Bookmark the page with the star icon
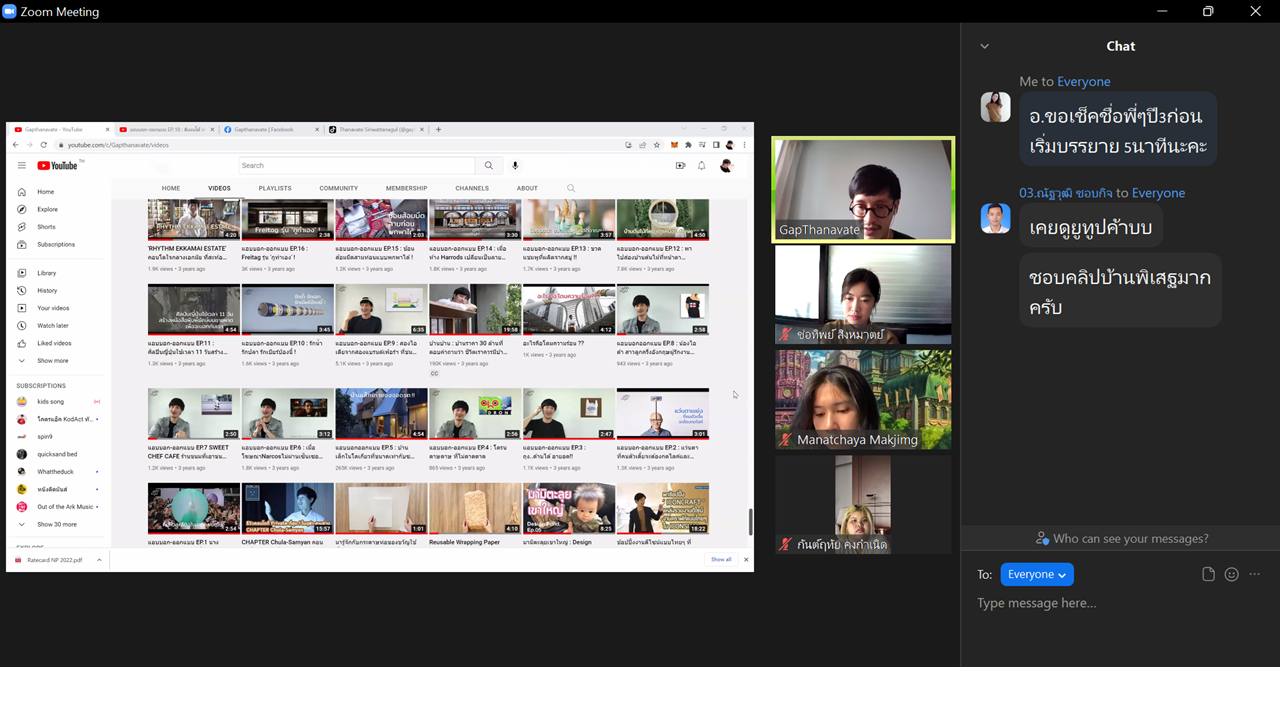1280x720 pixels. pyautogui.click(x=656, y=145)
